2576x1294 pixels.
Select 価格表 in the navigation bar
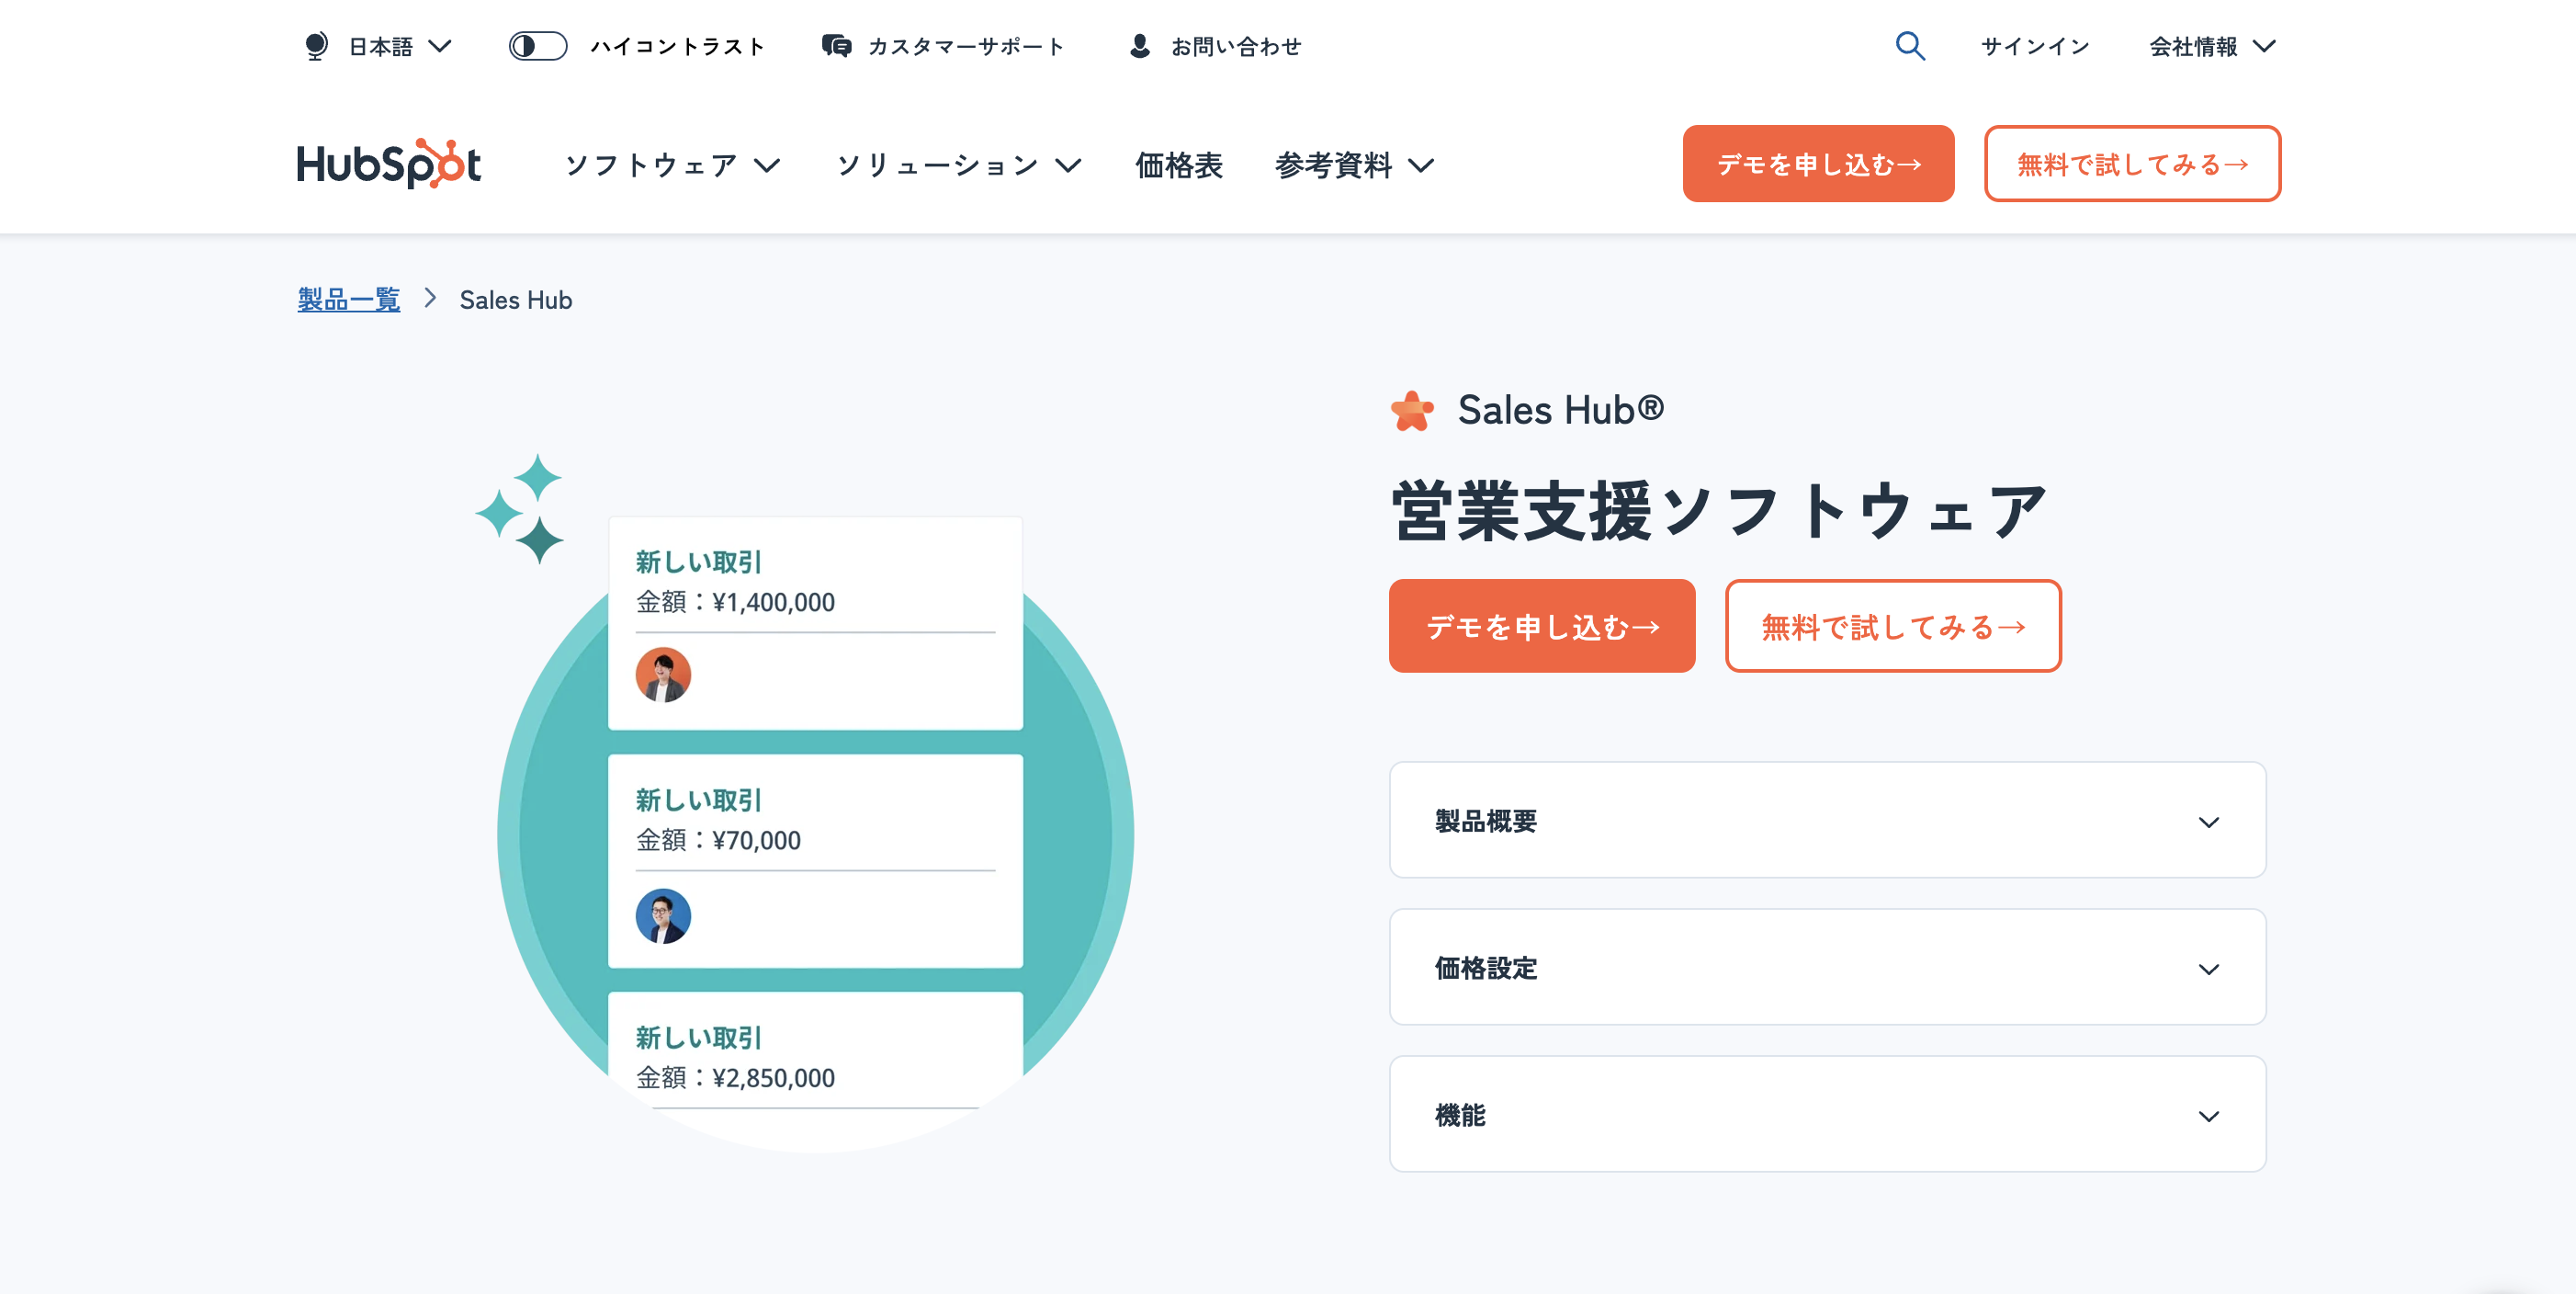(x=1179, y=165)
